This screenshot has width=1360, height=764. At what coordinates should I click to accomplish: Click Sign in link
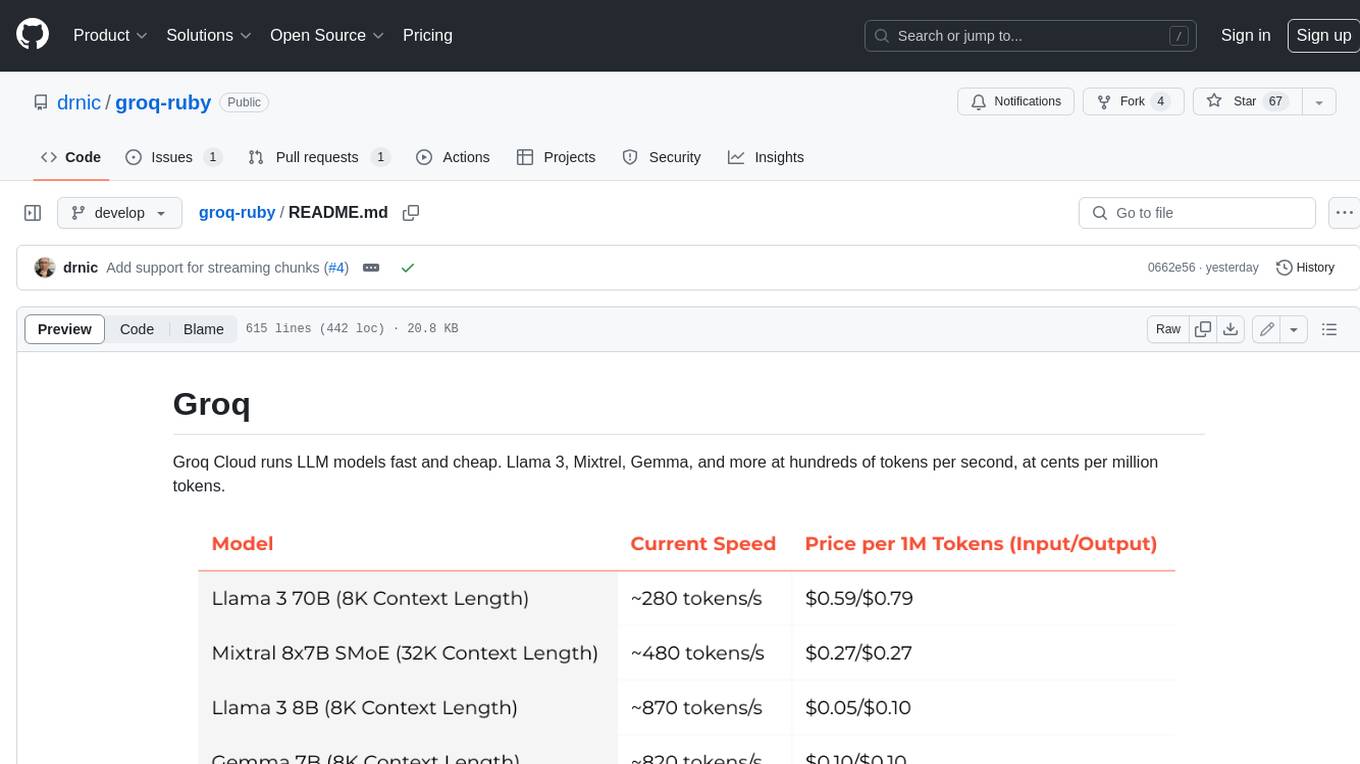click(1245, 35)
